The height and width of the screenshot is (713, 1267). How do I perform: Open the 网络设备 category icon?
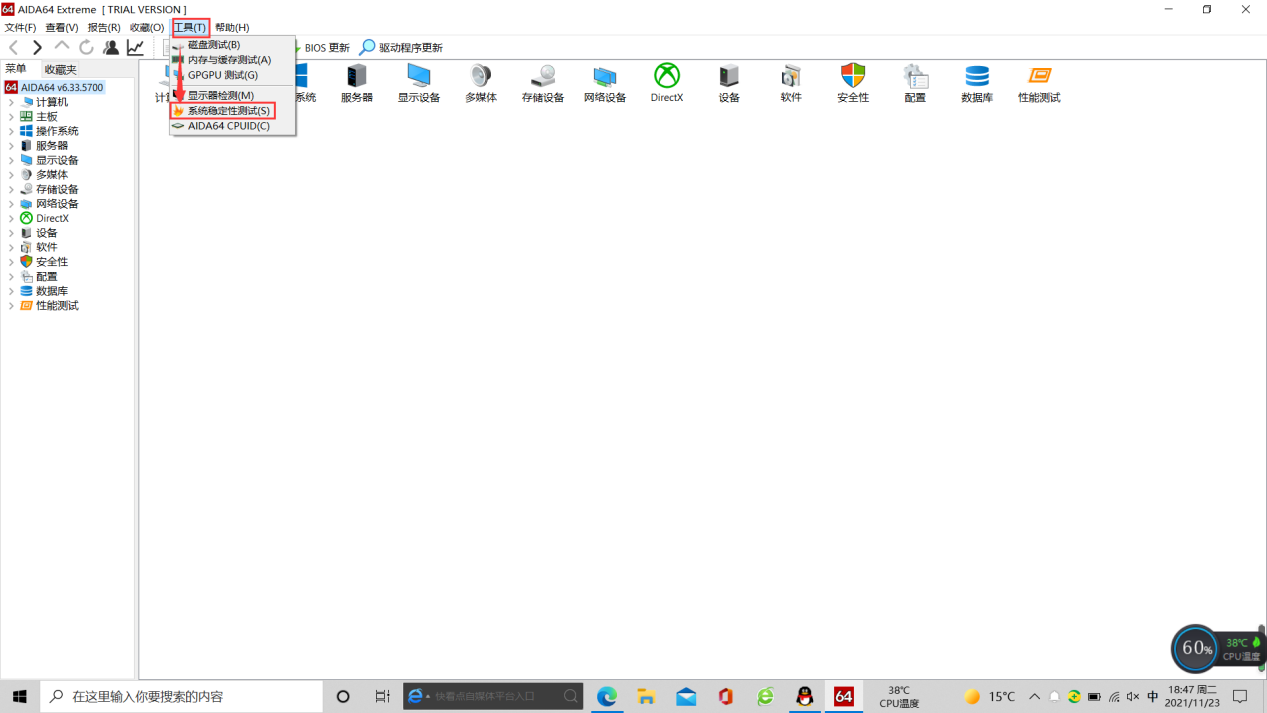(605, 83)
